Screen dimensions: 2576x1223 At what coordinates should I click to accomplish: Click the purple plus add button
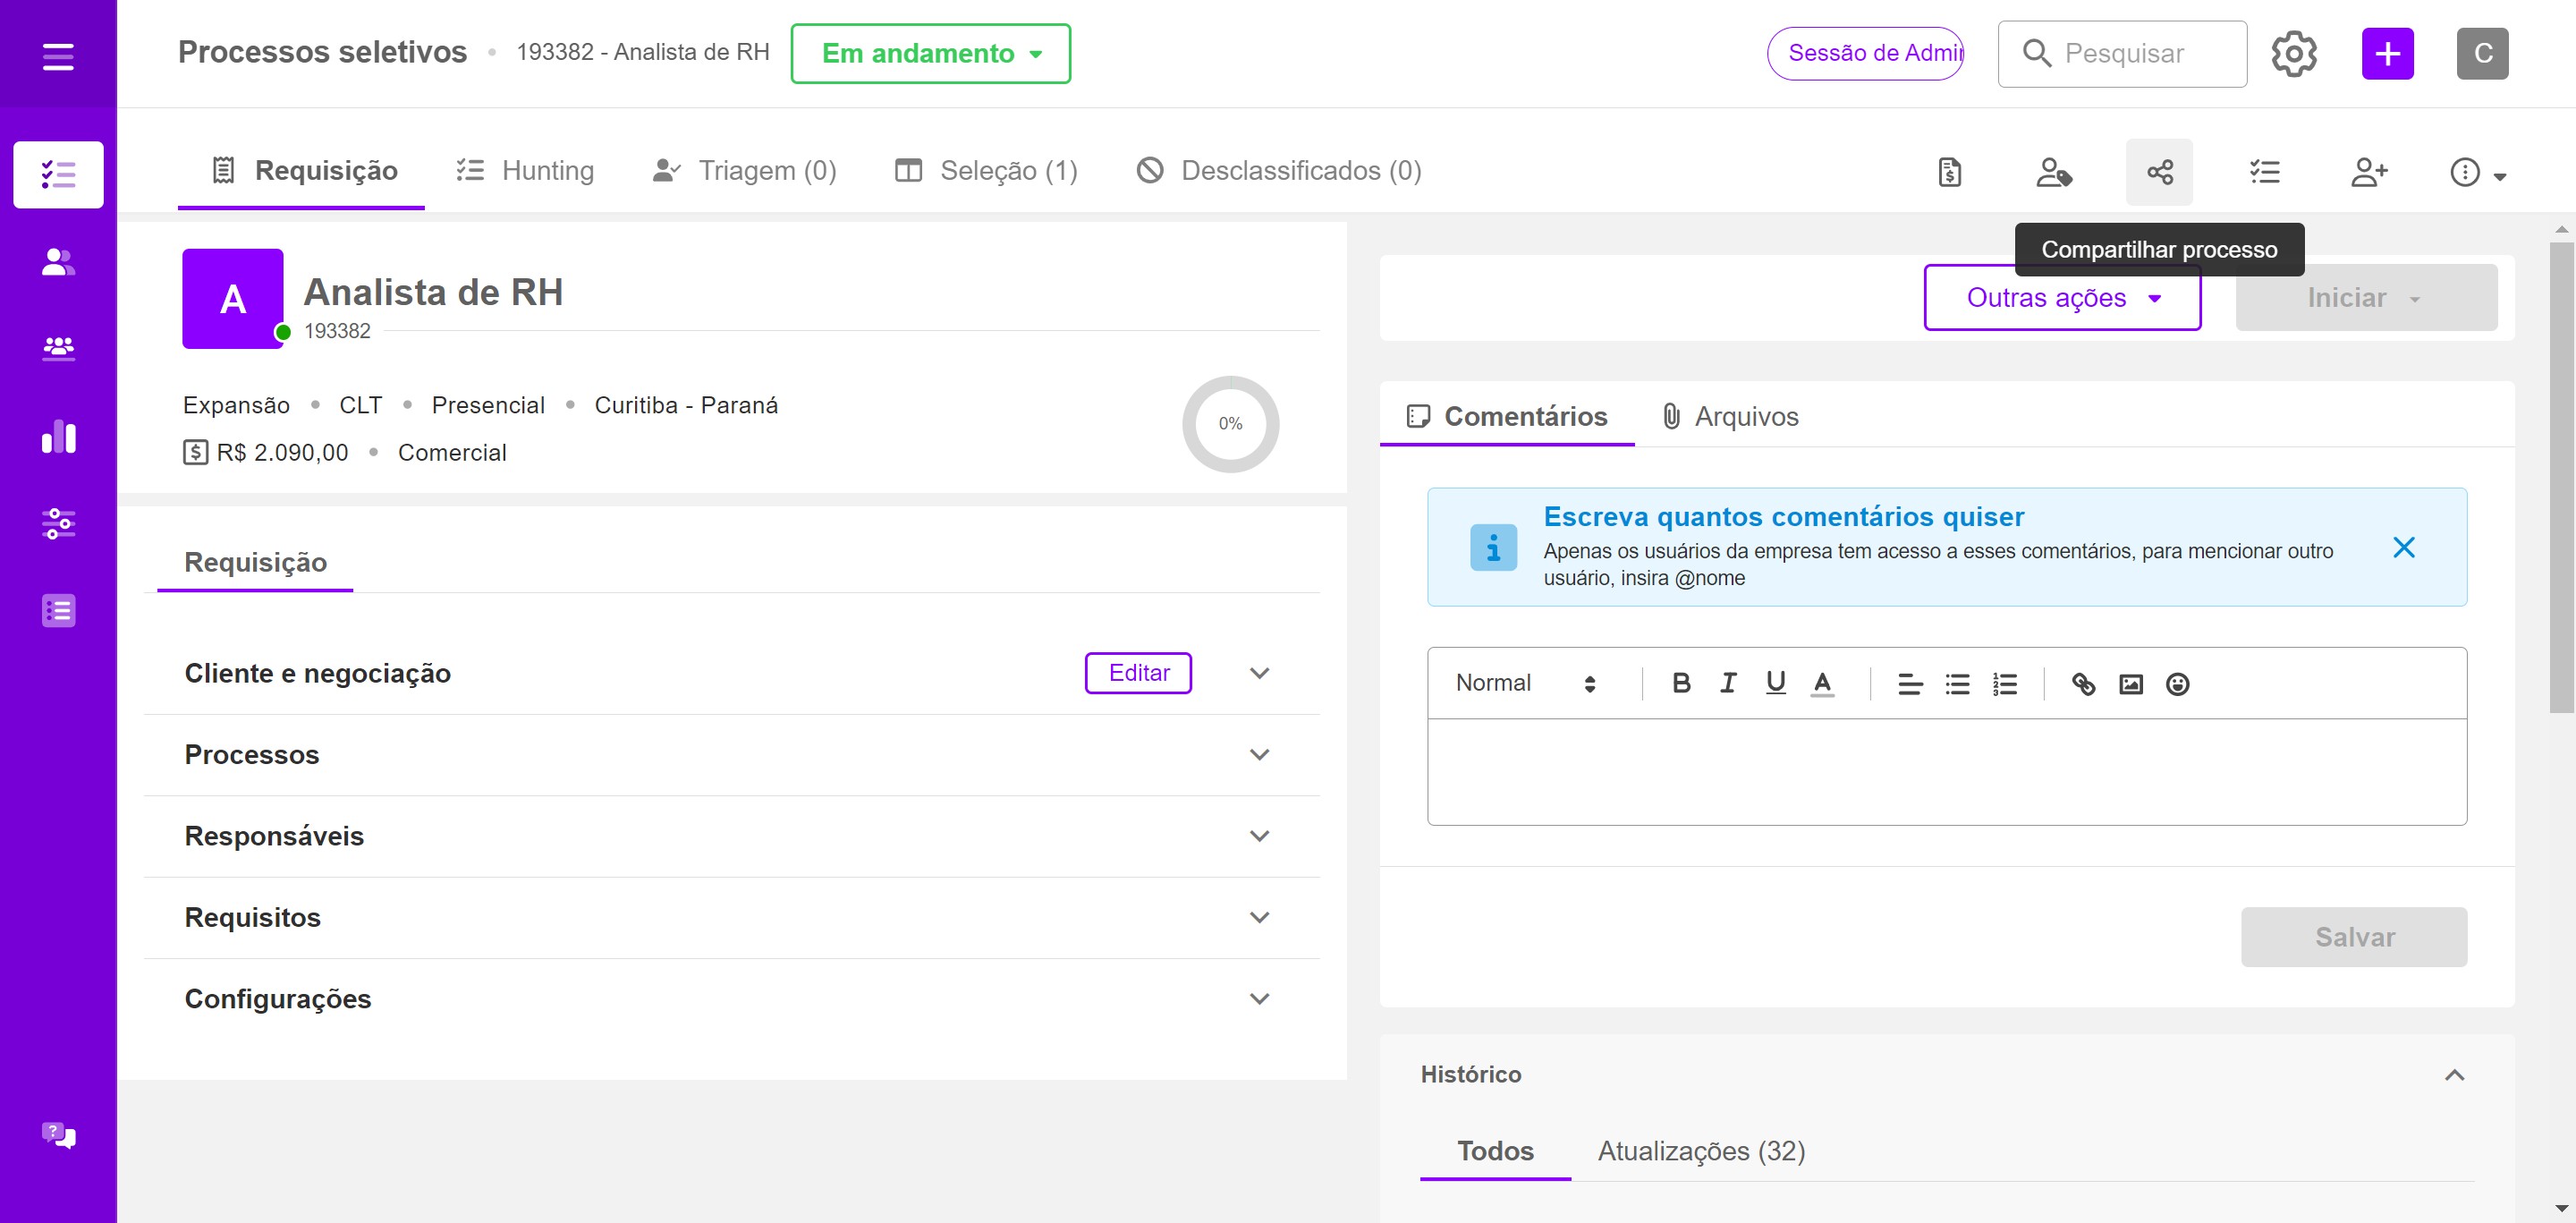[x=2387, y=54]
